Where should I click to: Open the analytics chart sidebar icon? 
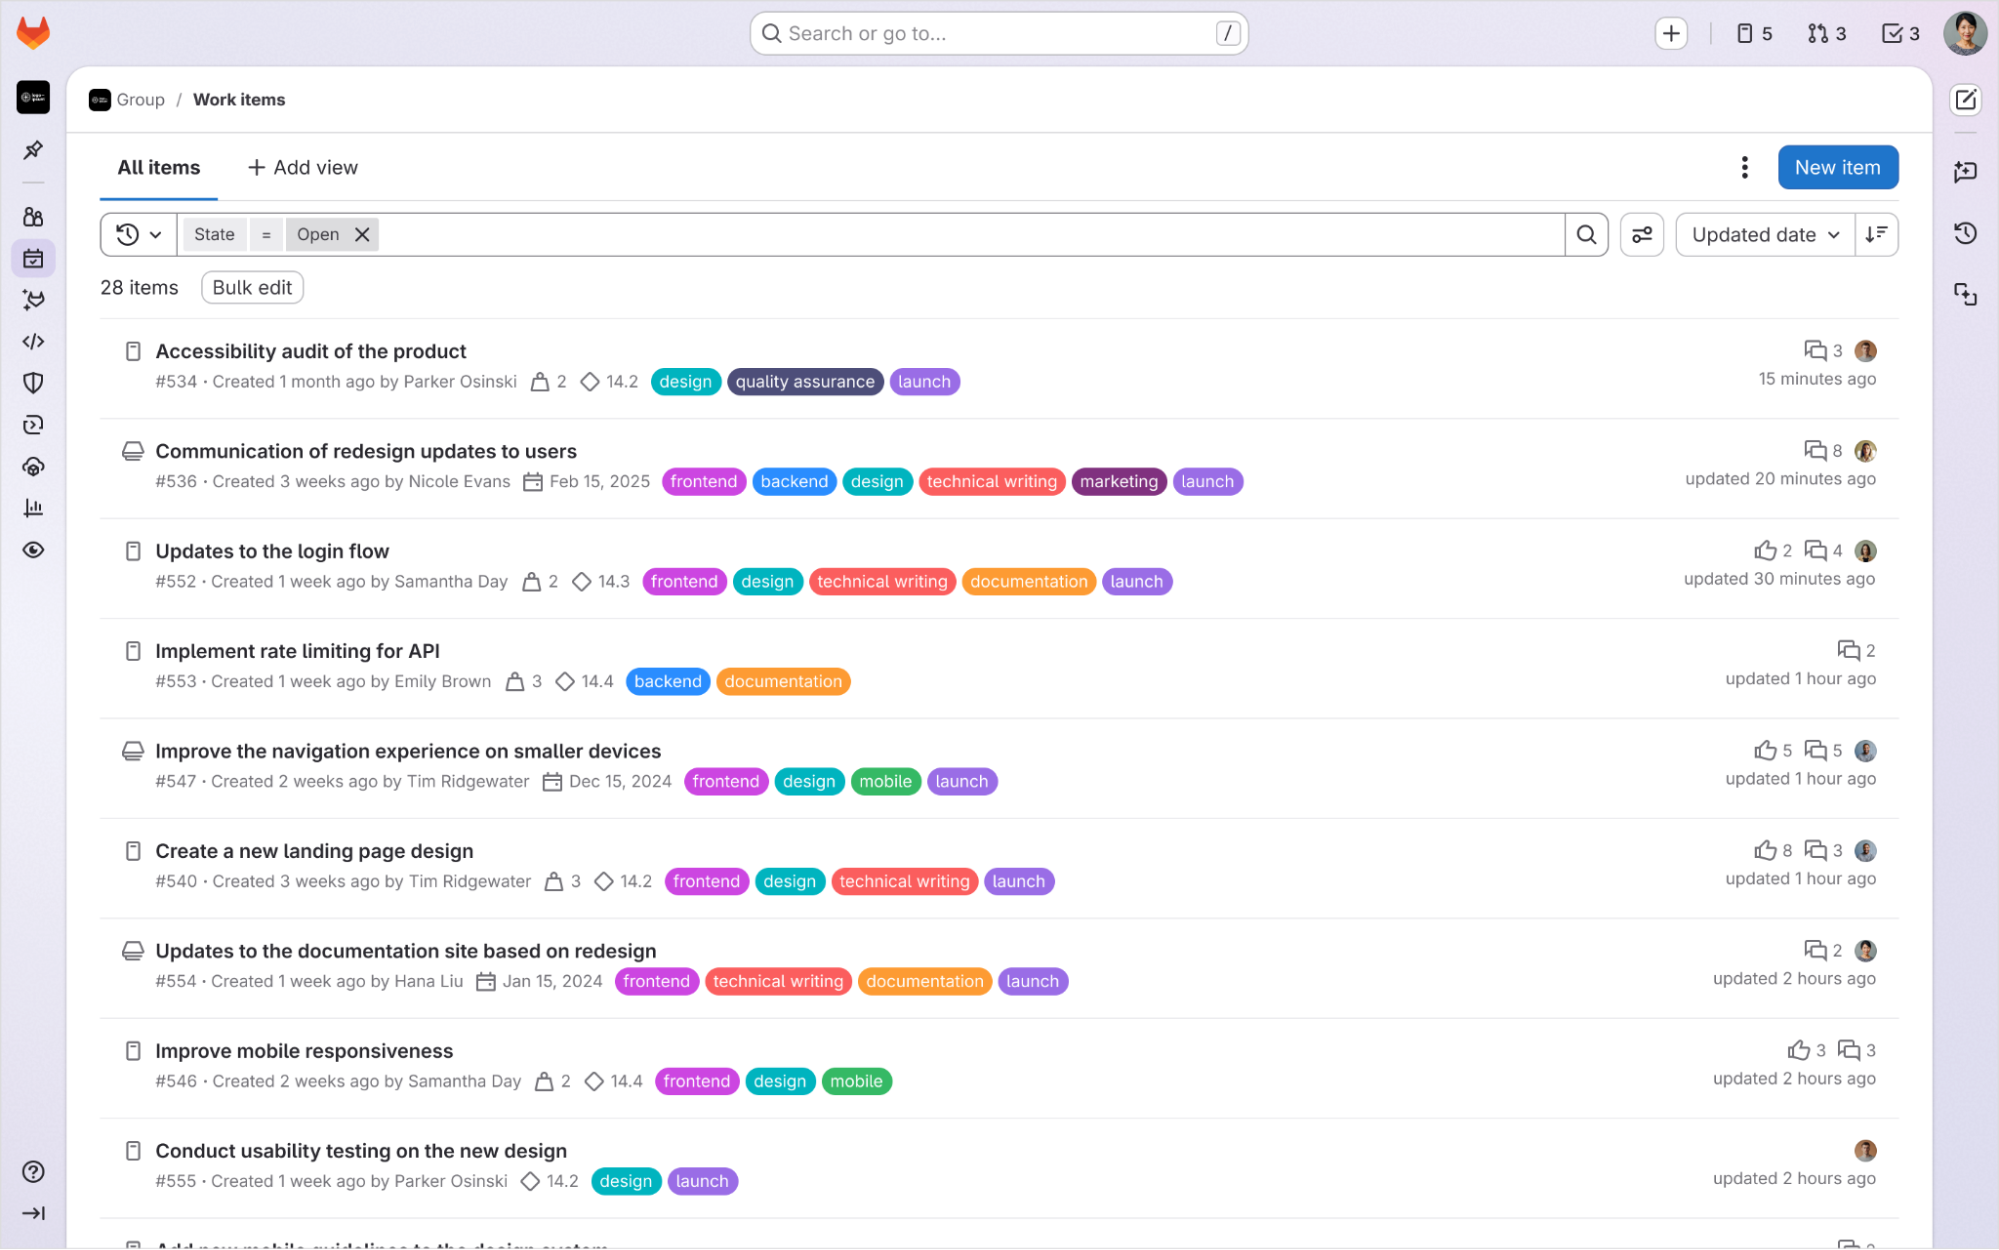pyautogui.click(x=33, y=508)
